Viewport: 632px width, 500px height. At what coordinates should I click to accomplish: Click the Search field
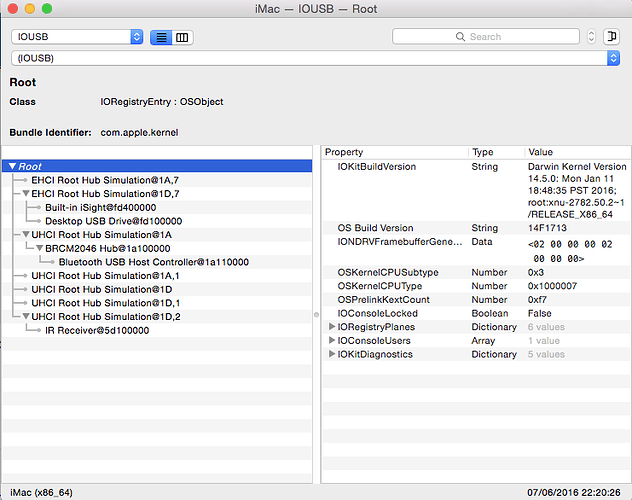click(x=486, y=37)
